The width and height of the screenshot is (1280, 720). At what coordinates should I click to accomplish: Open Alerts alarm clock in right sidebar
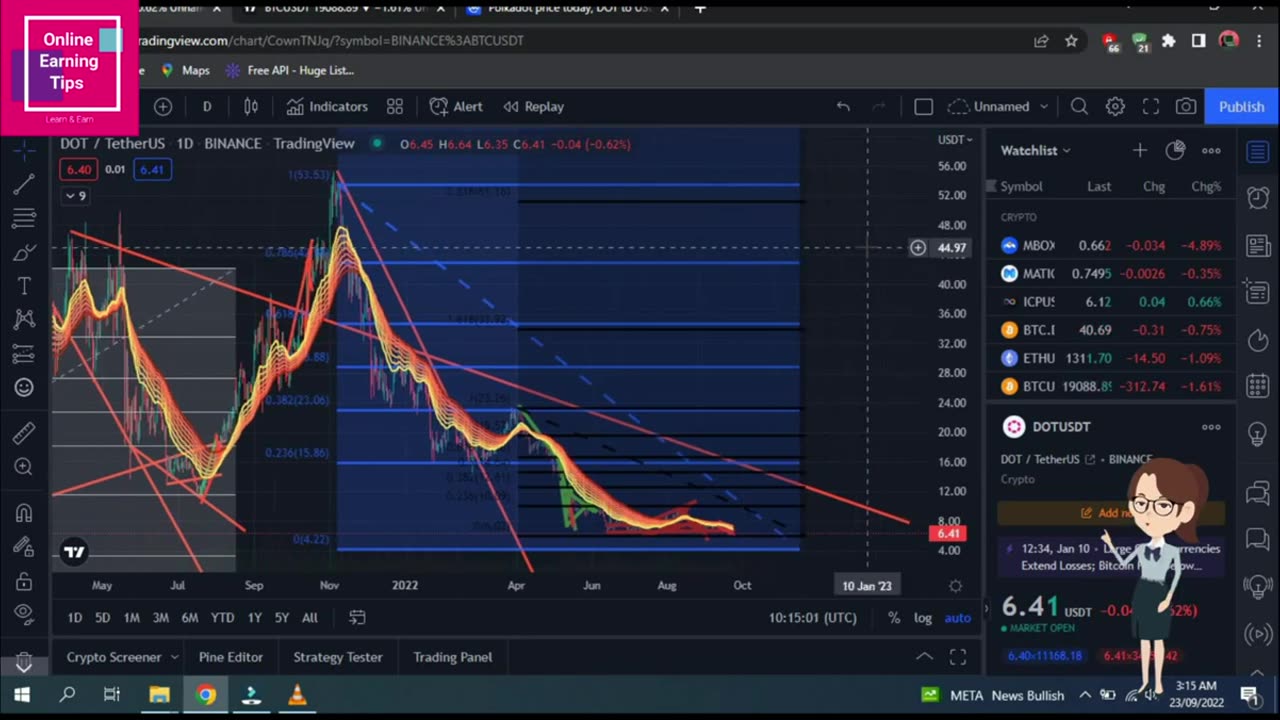tap(1258, 197)
